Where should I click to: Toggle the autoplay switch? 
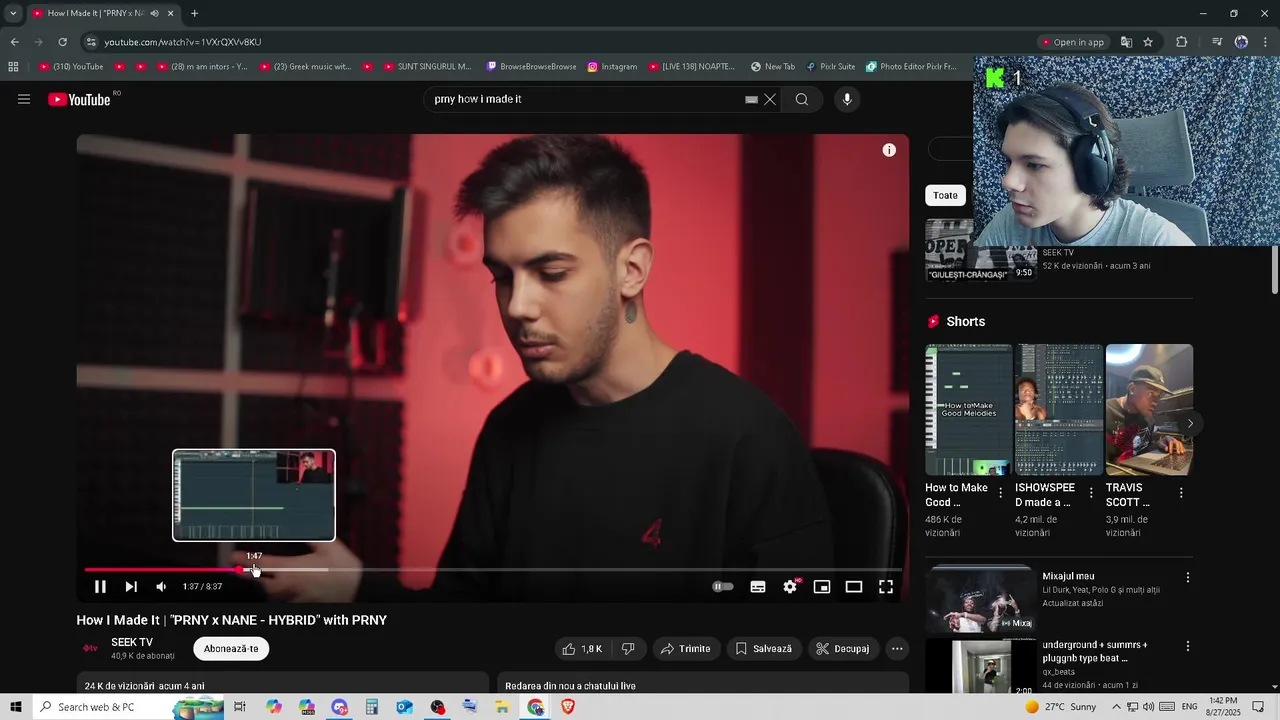[x=723, y=587]
